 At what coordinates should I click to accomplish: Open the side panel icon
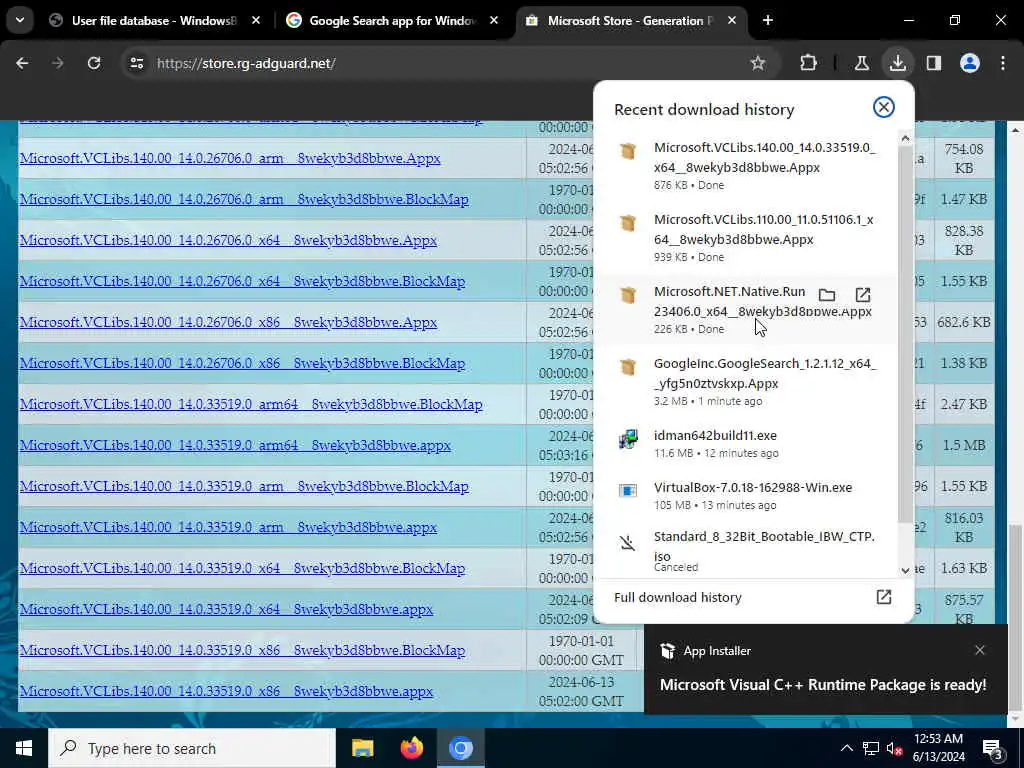pyautogui.click(x=934, y=63)
